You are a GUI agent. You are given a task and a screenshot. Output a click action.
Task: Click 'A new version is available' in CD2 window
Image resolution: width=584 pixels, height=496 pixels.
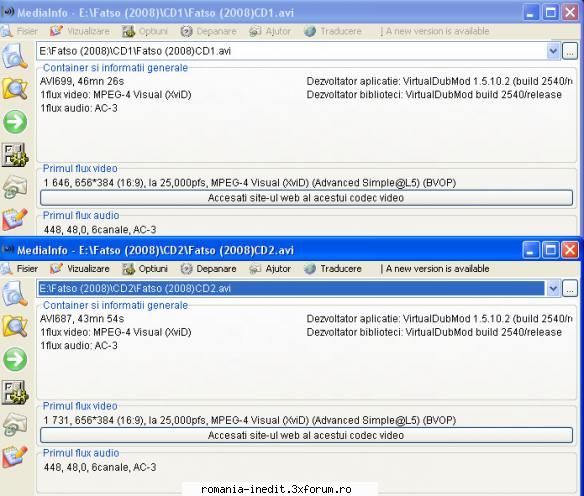(x=437, y=268)
